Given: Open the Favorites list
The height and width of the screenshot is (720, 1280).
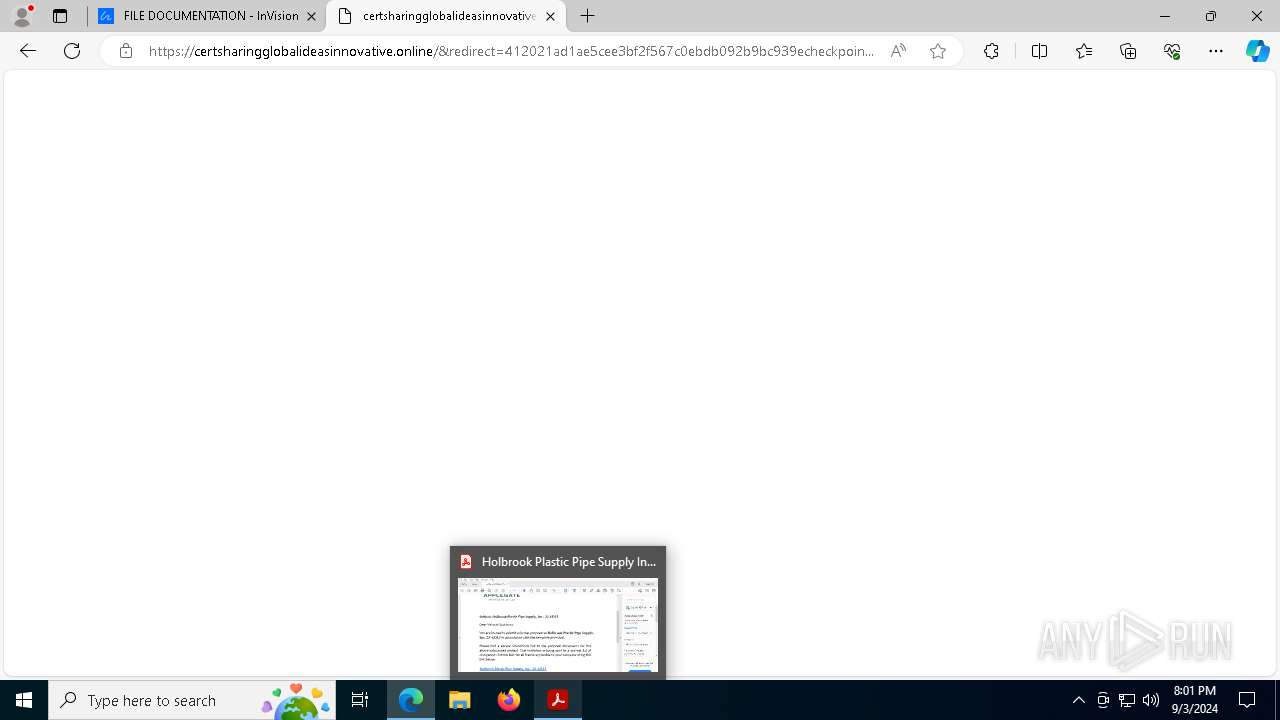Looking at the screenshot, I should click(x=1084, y=51).
